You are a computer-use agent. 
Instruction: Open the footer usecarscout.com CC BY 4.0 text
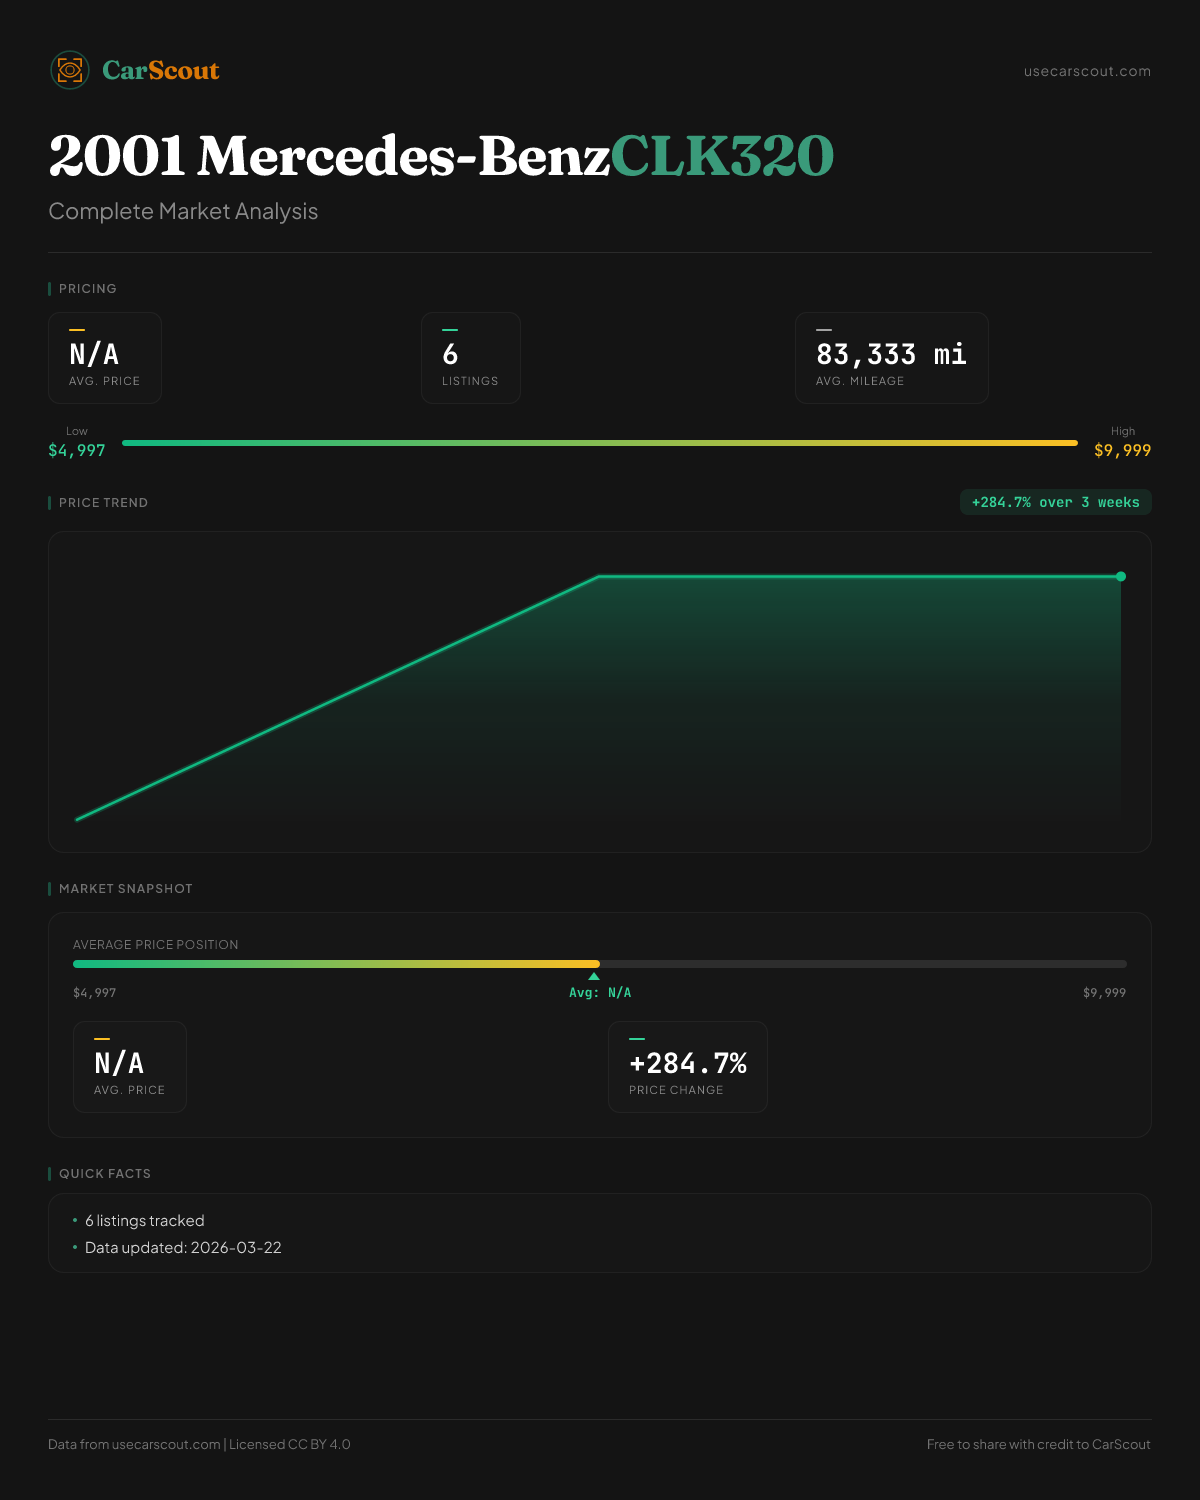[199, 1444]
